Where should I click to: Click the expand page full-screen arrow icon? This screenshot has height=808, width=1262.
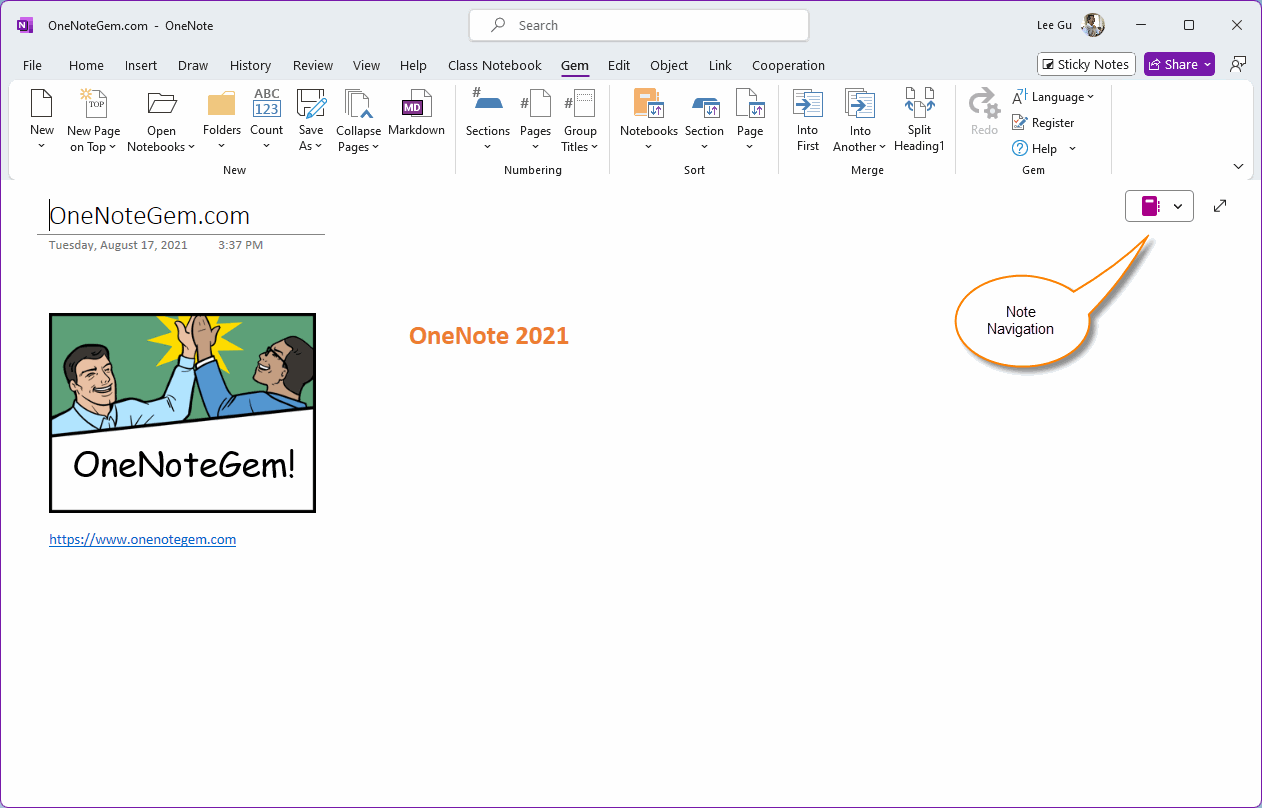click(x=1220, y=206)
